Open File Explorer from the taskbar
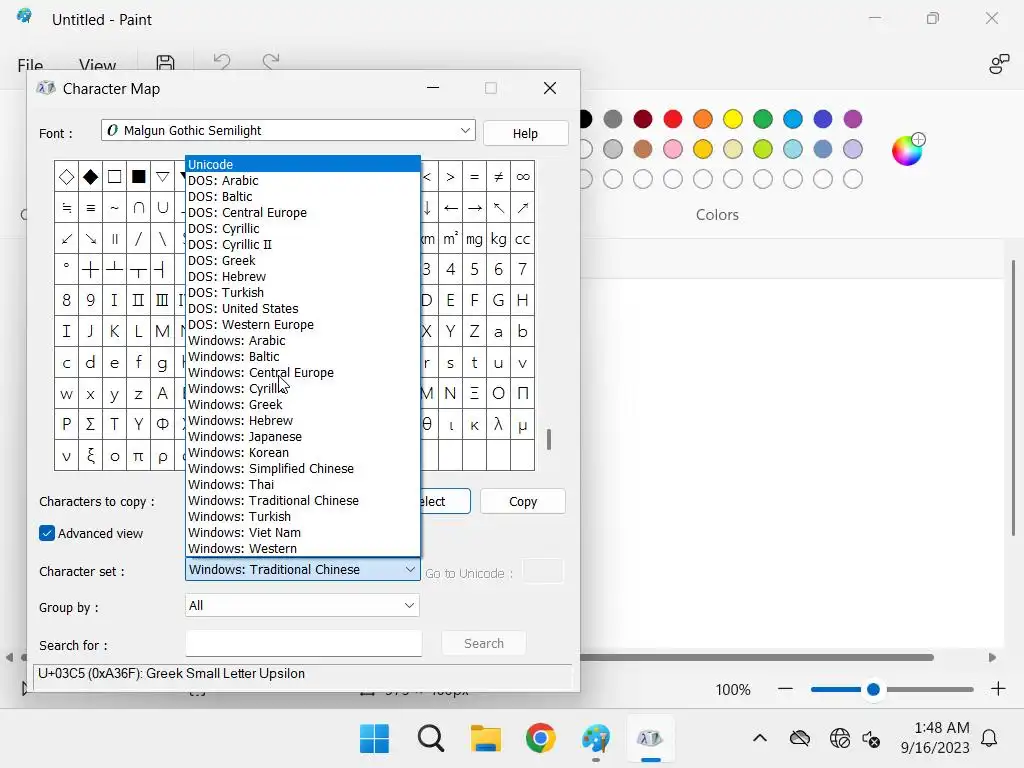1024x768 pixels. (x=485, y=739)
